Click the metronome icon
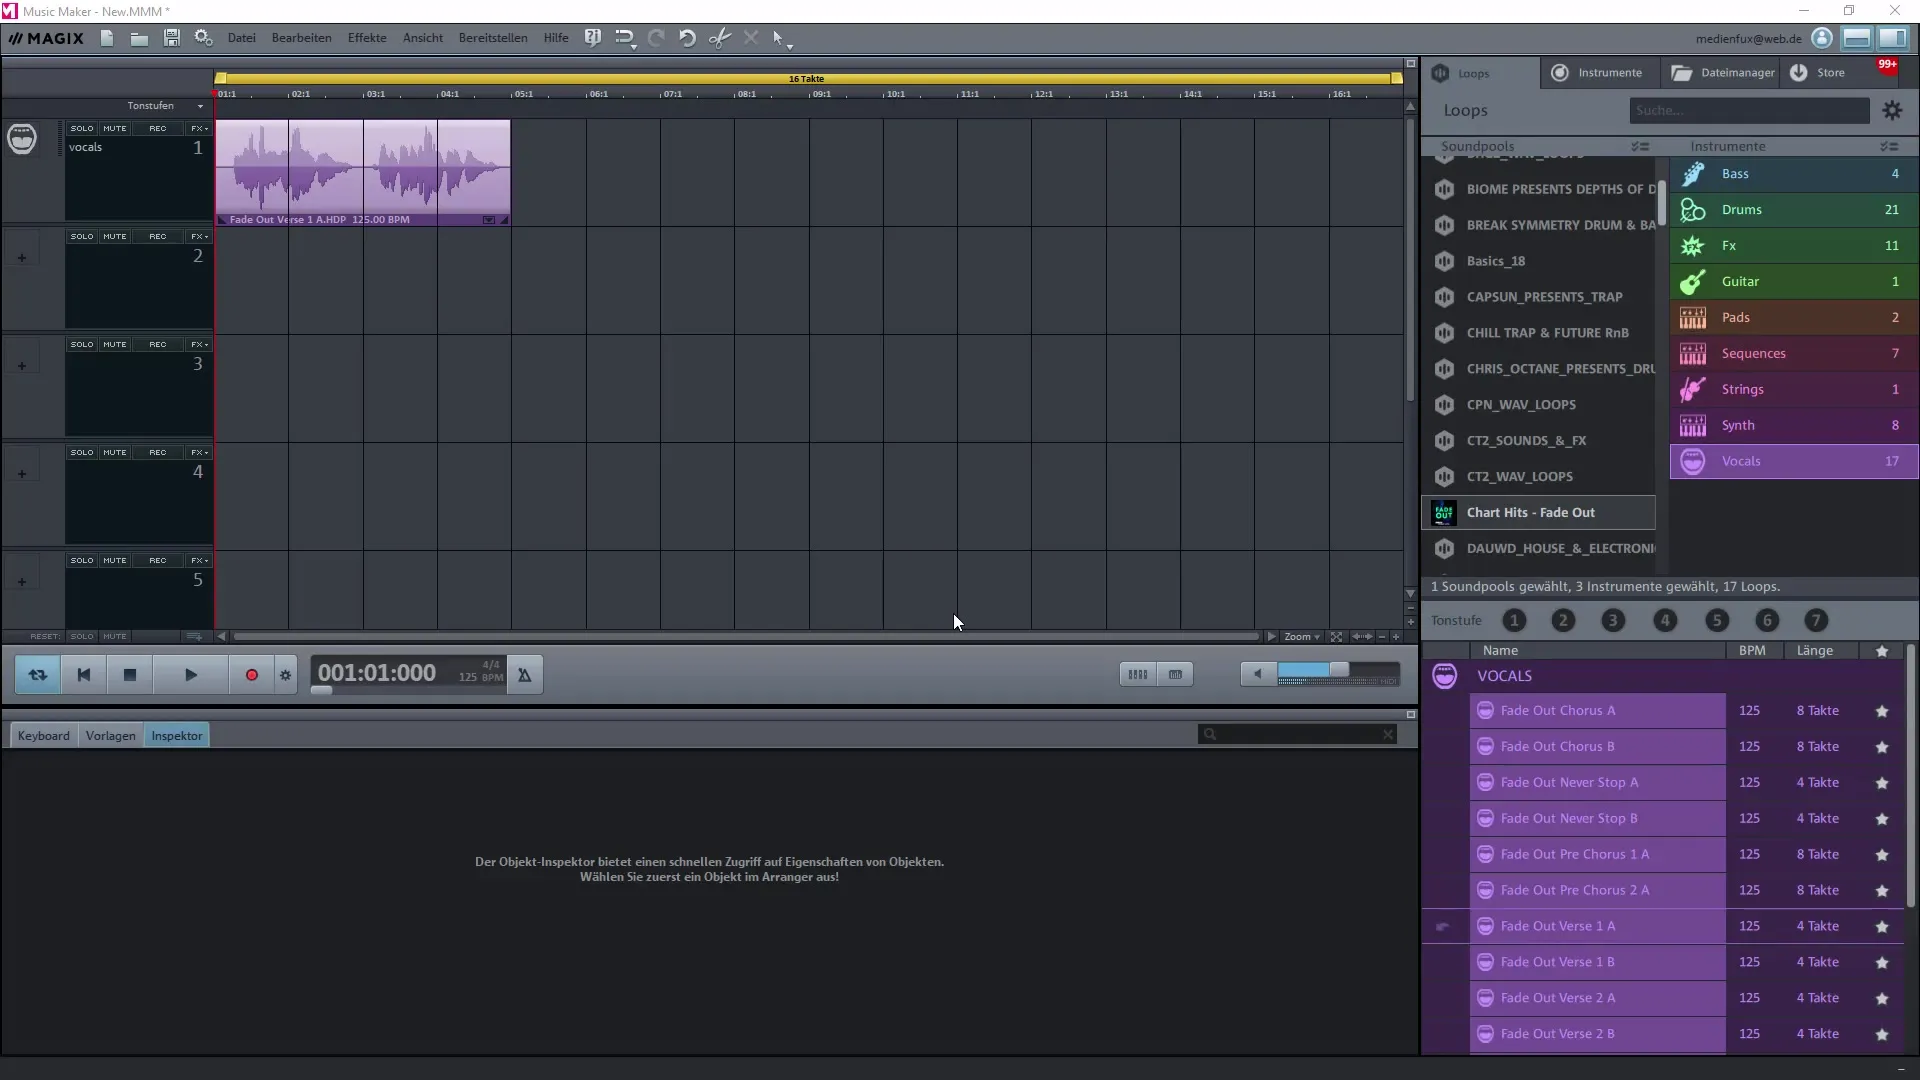The height and width of the screenshot is (1080, 1920). coord(524,675)
